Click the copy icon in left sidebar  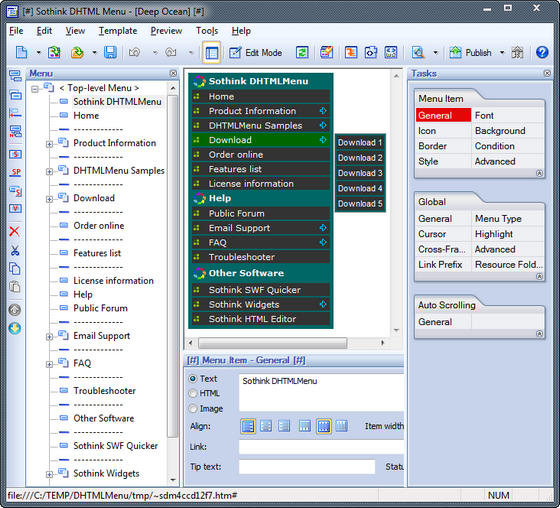pyautogui.click(x=15, y=269)
